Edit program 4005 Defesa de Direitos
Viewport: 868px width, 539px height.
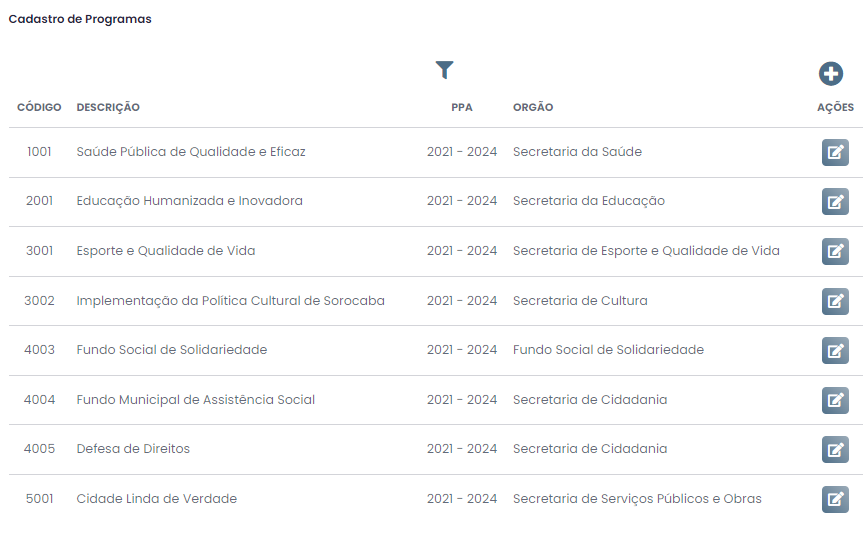point(835,449)
